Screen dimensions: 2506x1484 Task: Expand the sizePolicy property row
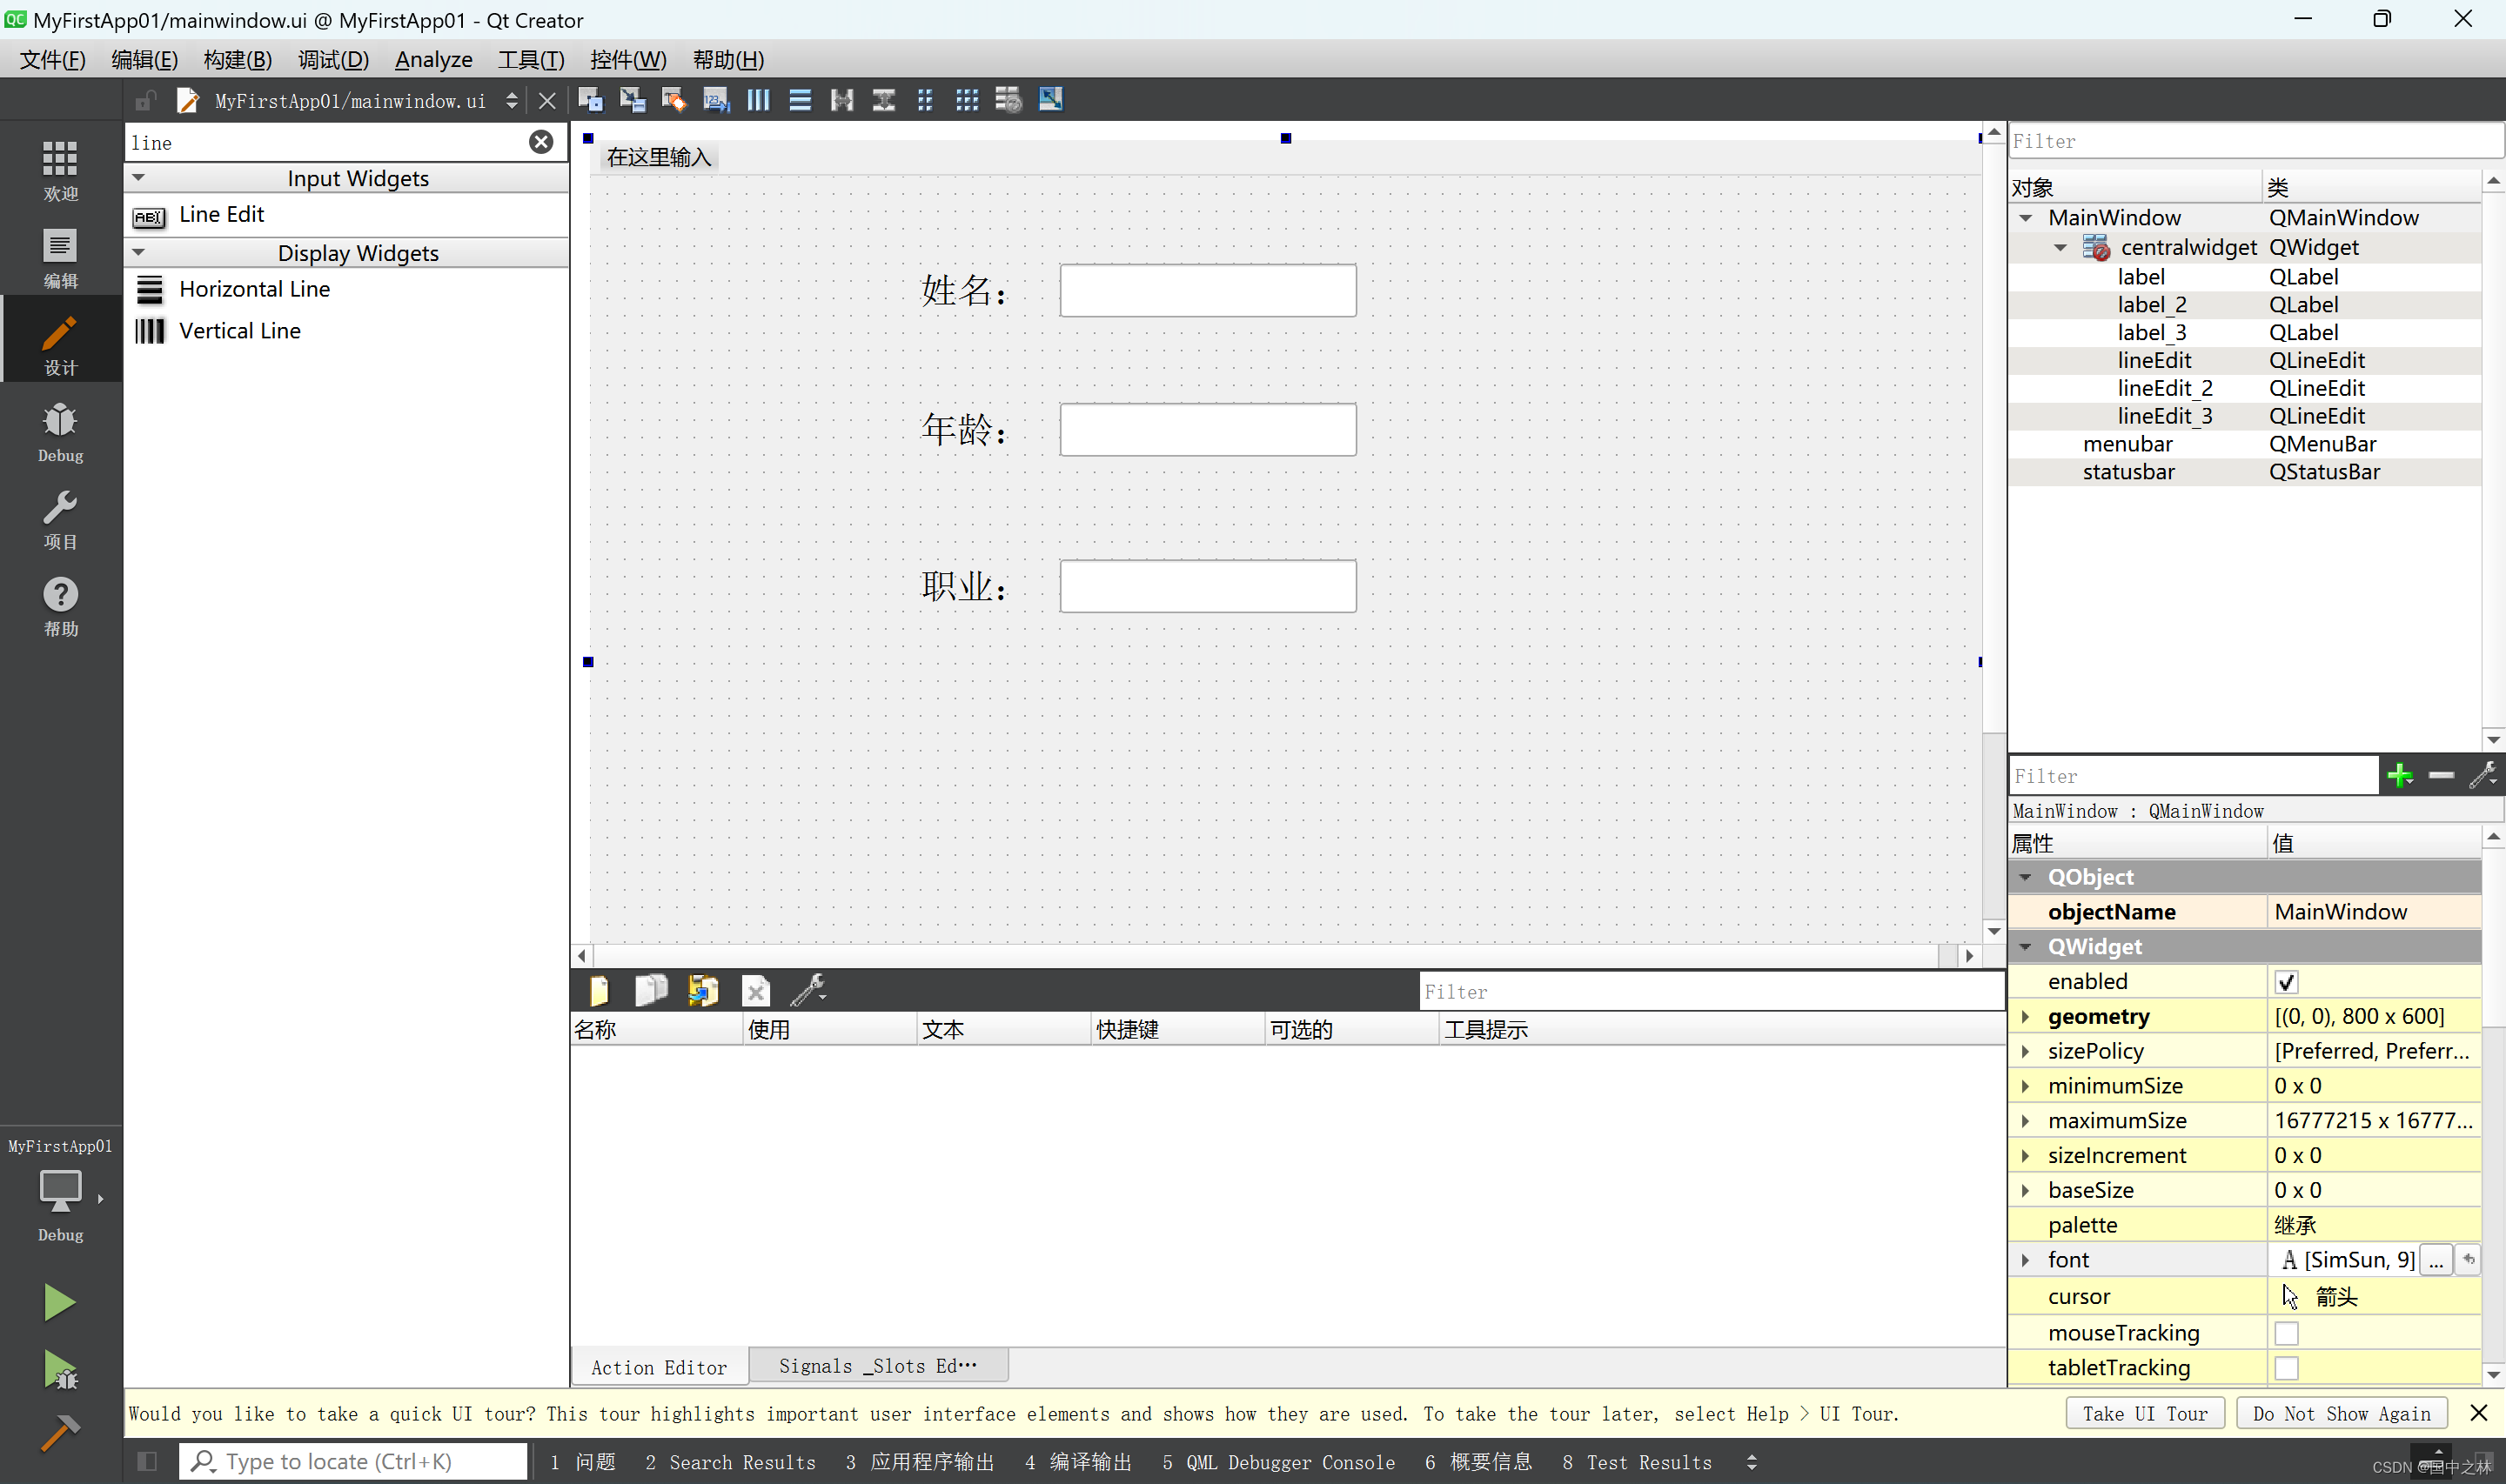[2027, 1051]
